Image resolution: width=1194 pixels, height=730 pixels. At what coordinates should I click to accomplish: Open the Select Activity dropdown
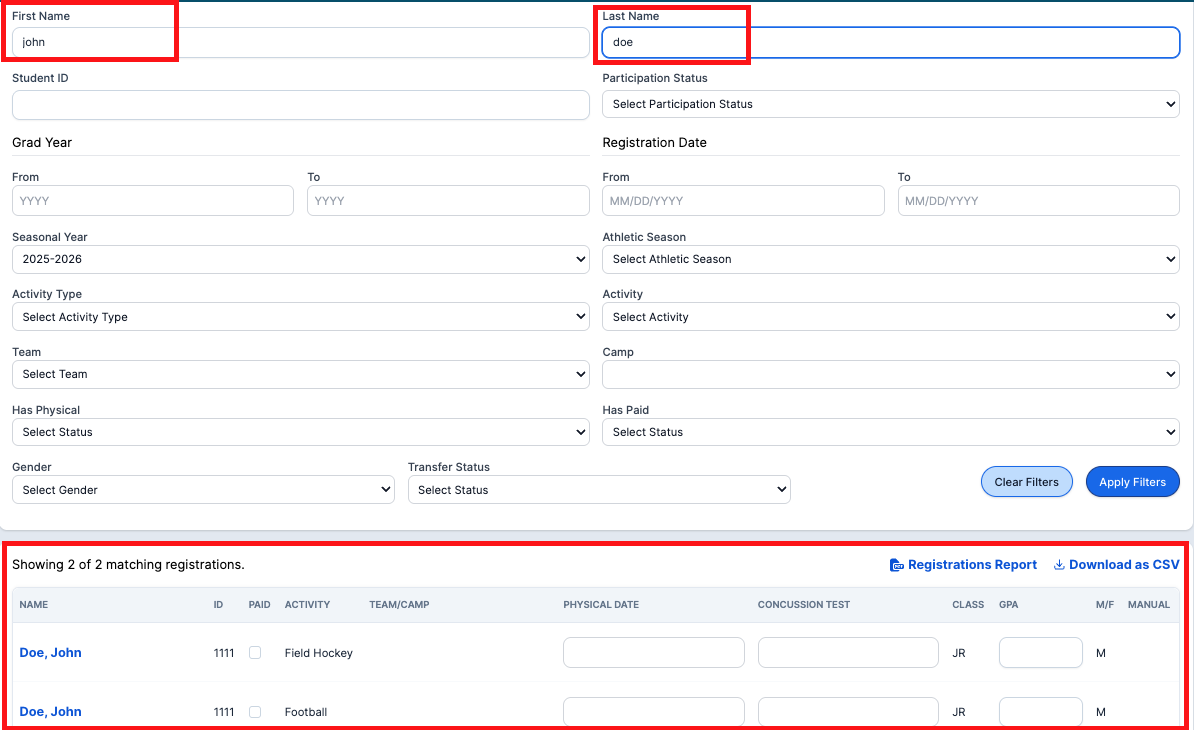(890, 317)
